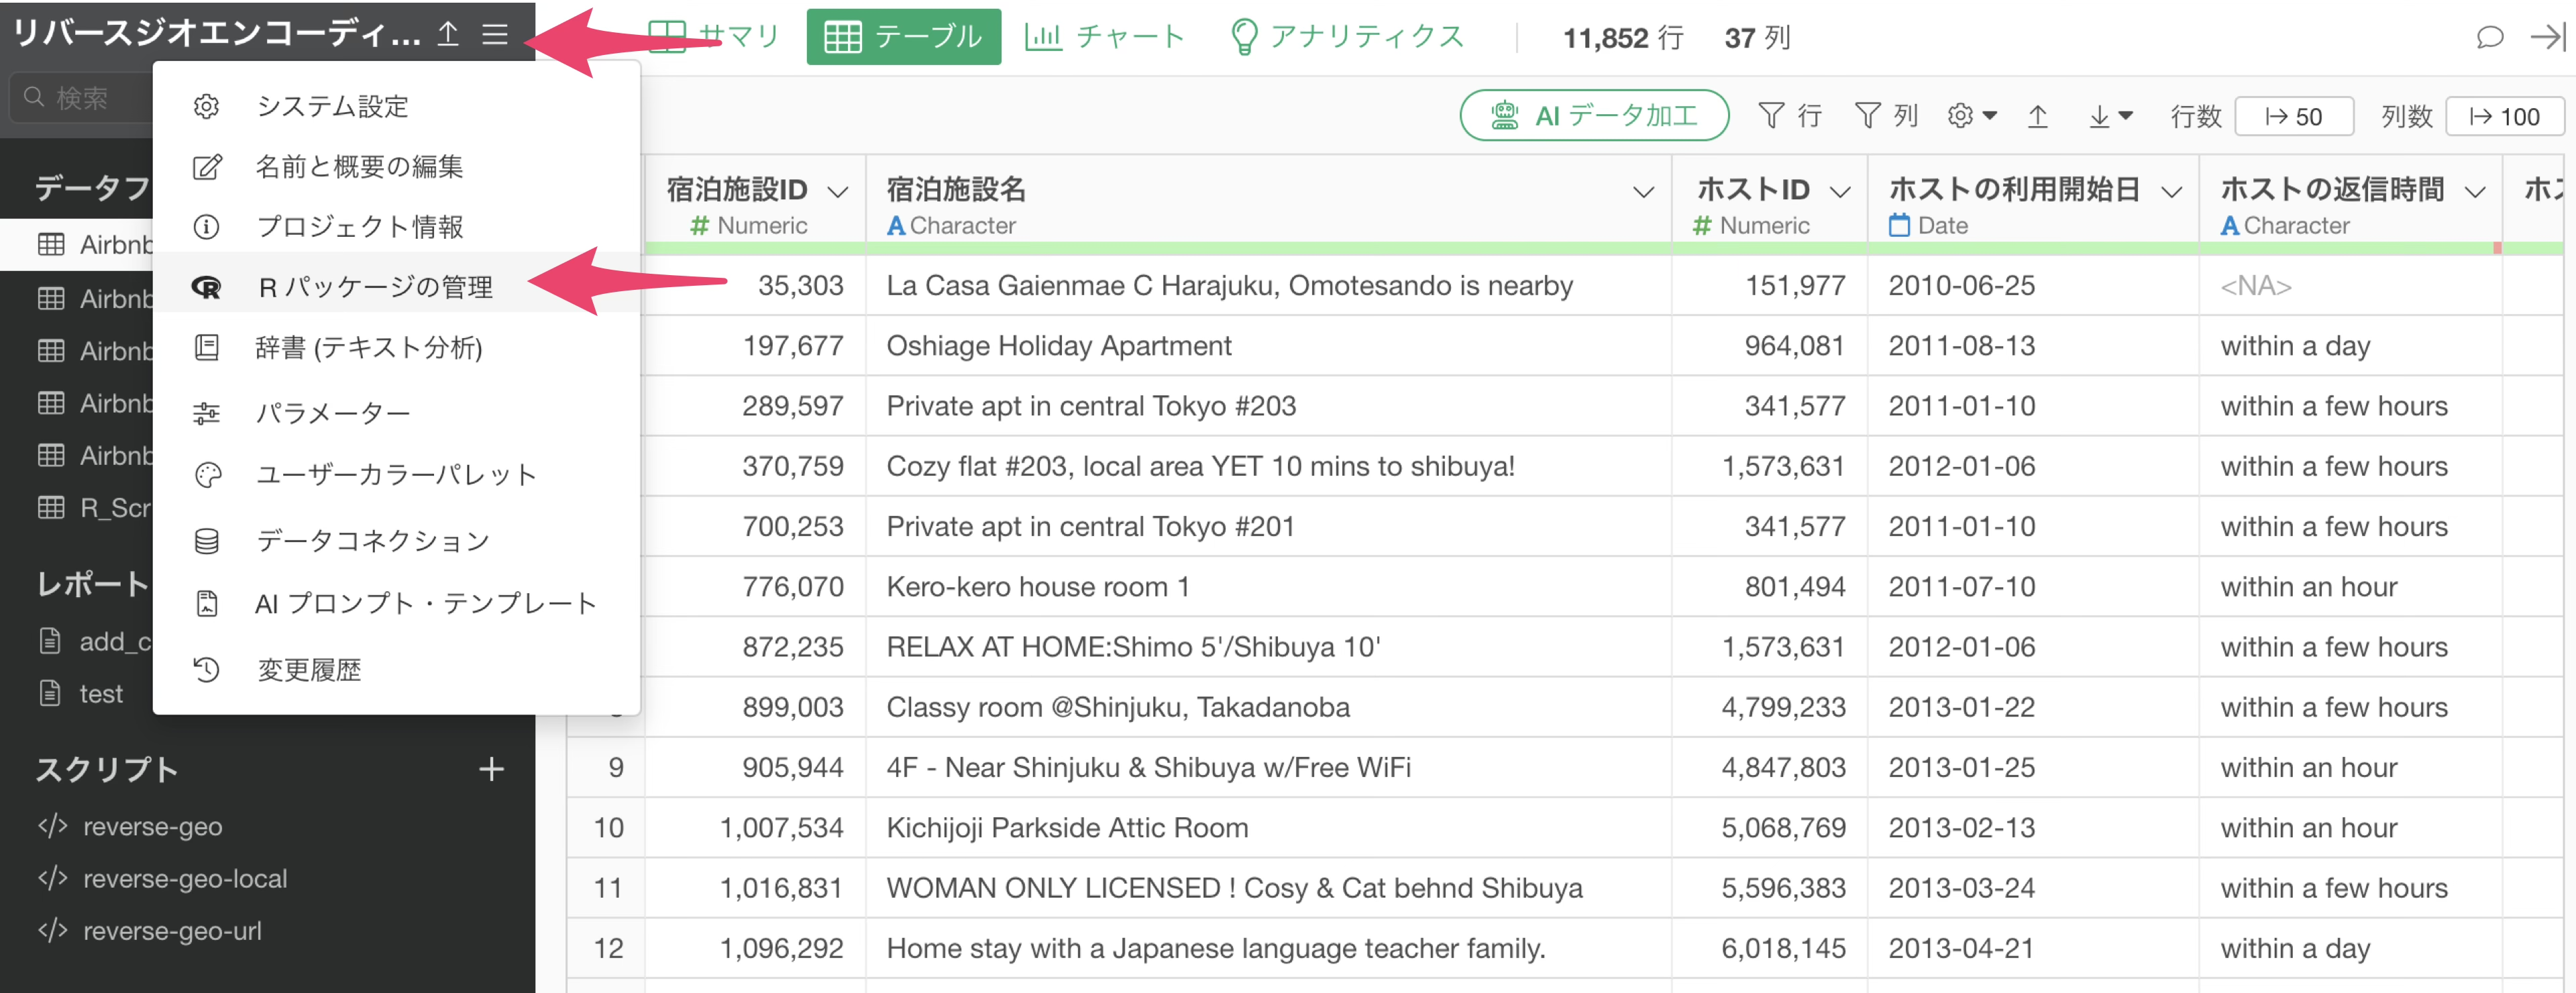Click the hamburger menu icon beside project name
The width and height of the screenshot is (2576, 993).
pyautogui.click(x=494, y=35)
